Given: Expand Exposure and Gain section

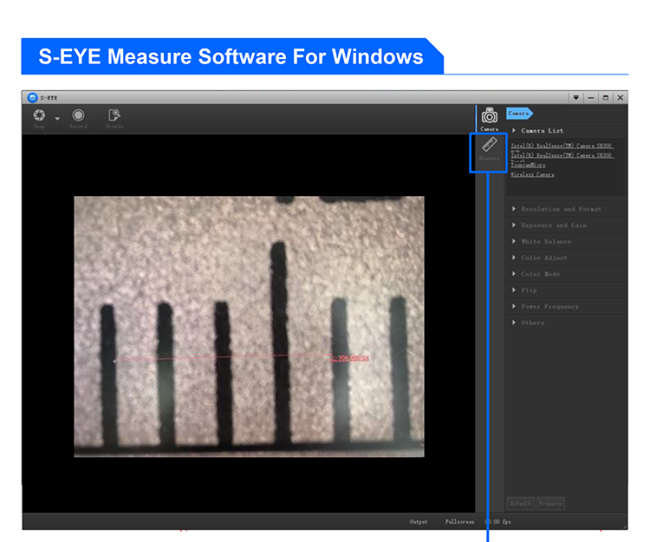Looking at the screenshot, I should click(x=553, y=225).
